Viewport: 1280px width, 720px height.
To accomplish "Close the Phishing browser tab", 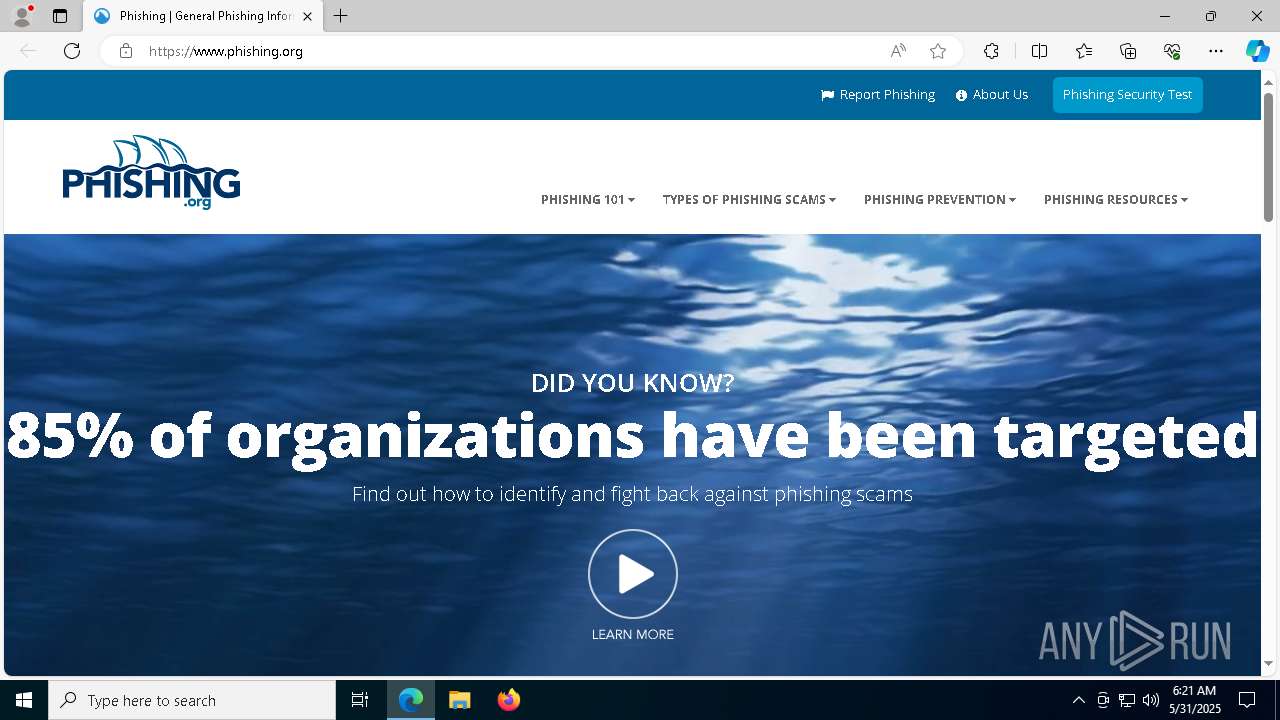I will 308,16.
